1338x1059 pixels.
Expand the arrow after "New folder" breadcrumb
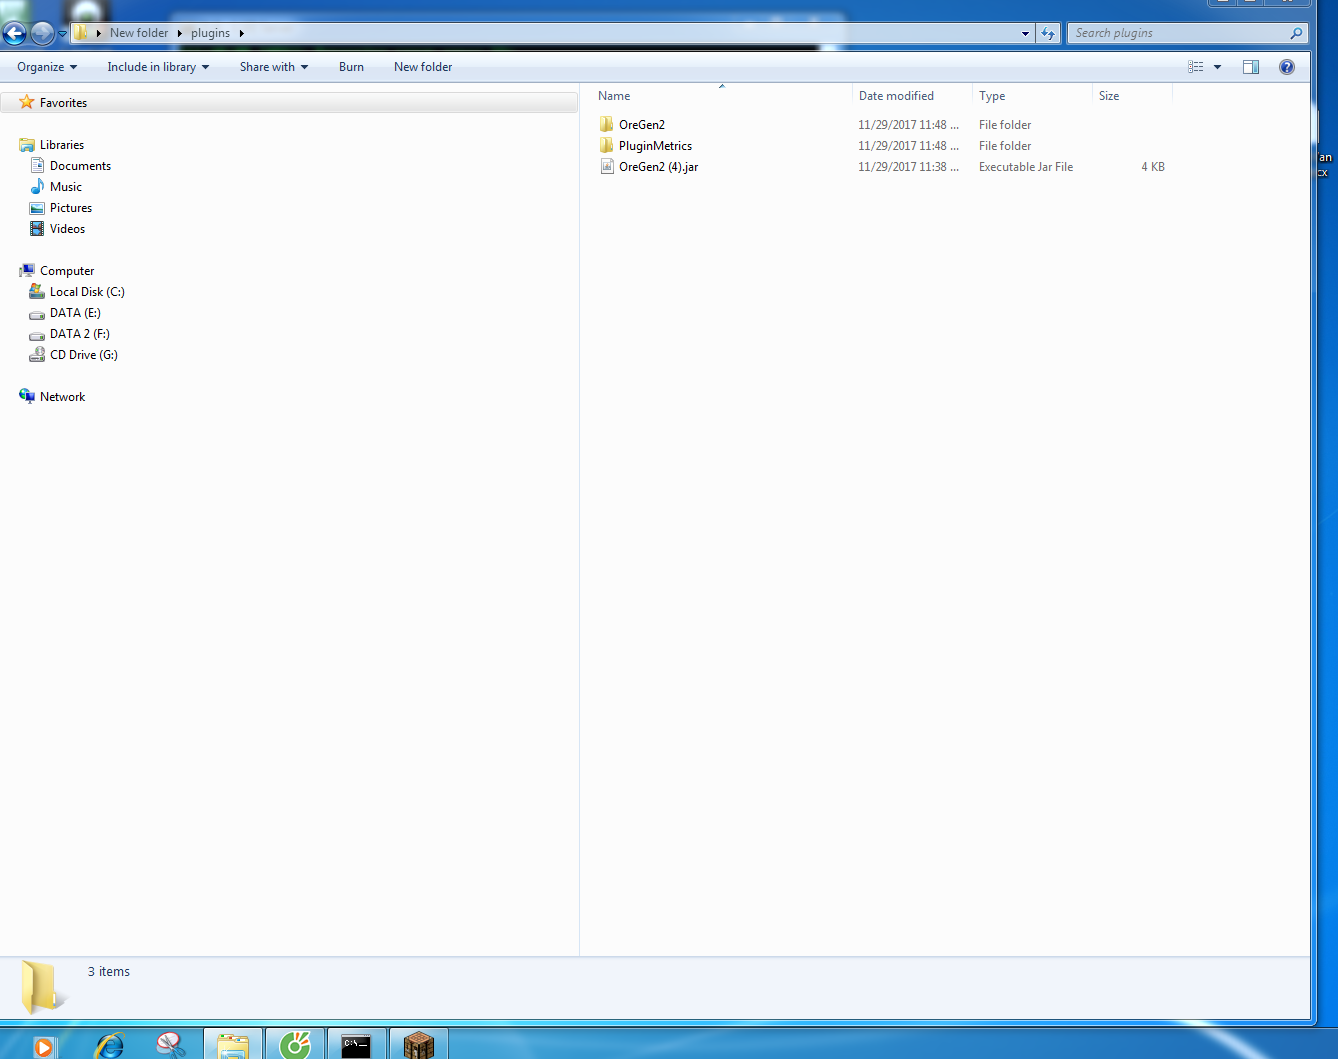(x=180, y=33)
